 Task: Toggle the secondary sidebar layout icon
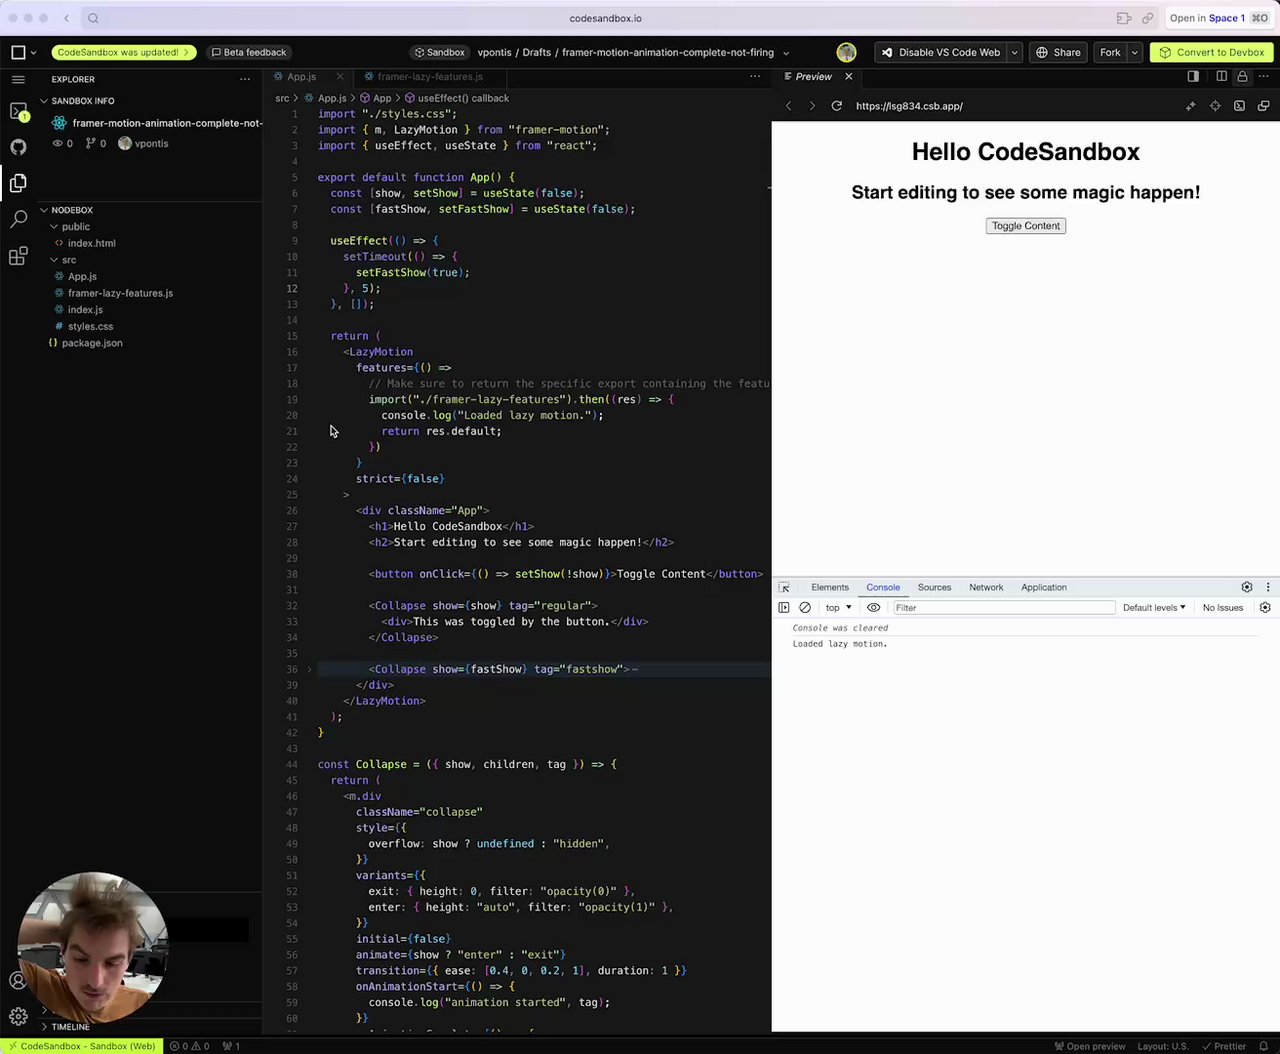(x=1193, y=76)
